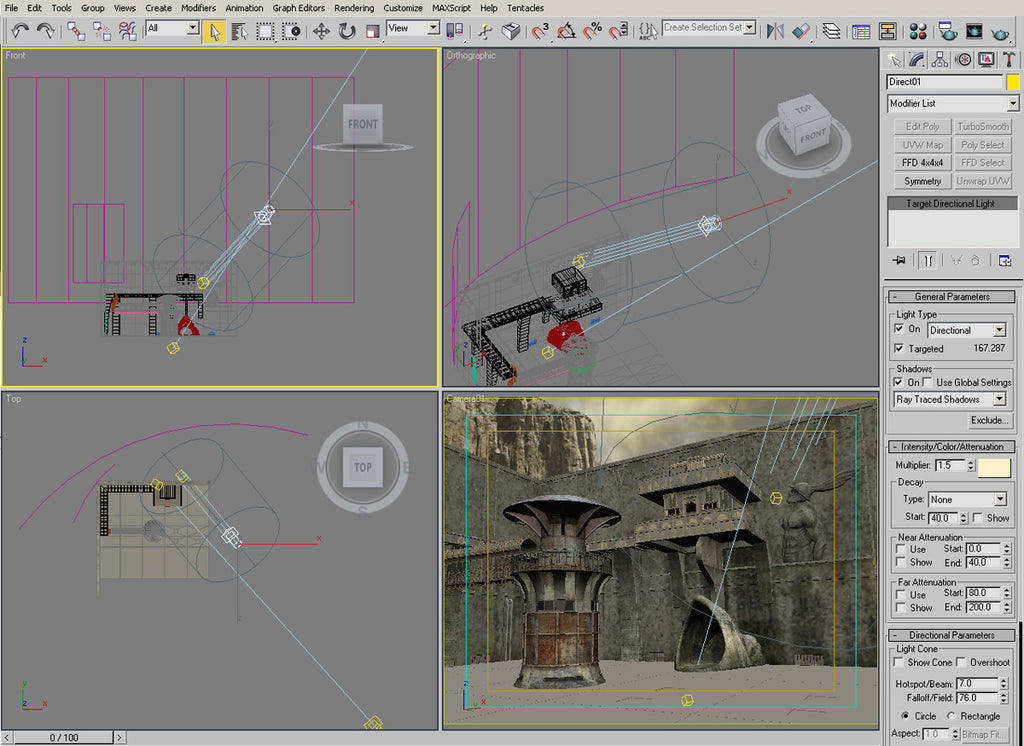Screen dimensions: 1024x746
Task: Click the Mirror tool icon
Action: pyautogui.click(x=774, y=30)
